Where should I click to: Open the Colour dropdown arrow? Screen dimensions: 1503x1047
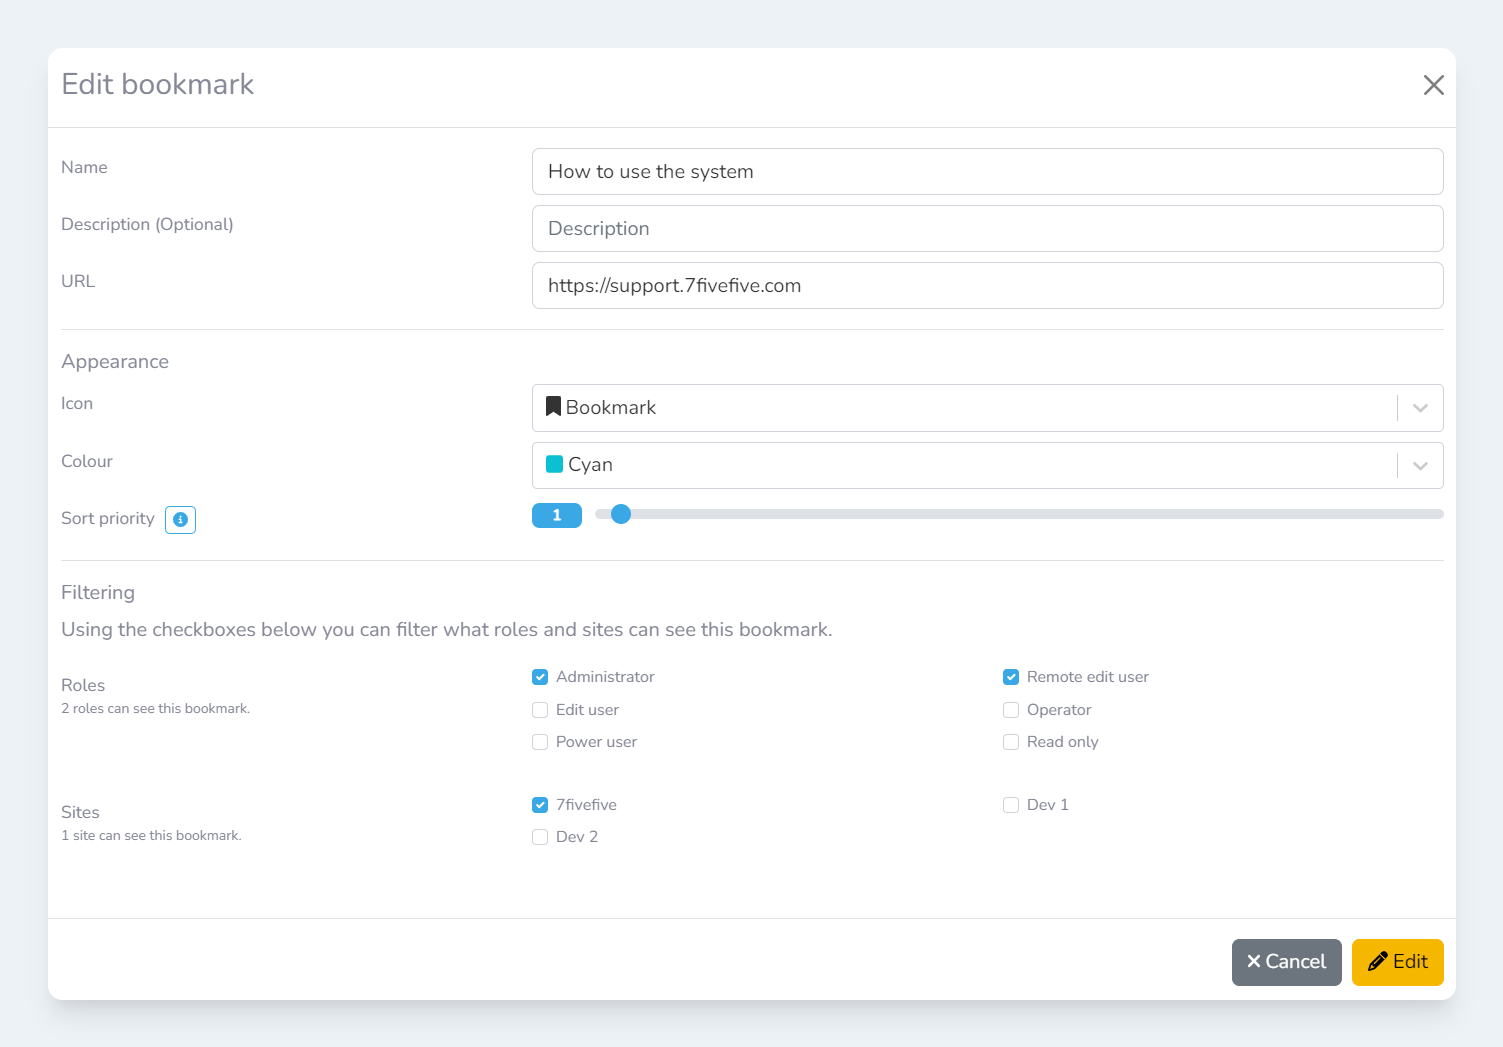[1420, 466]
